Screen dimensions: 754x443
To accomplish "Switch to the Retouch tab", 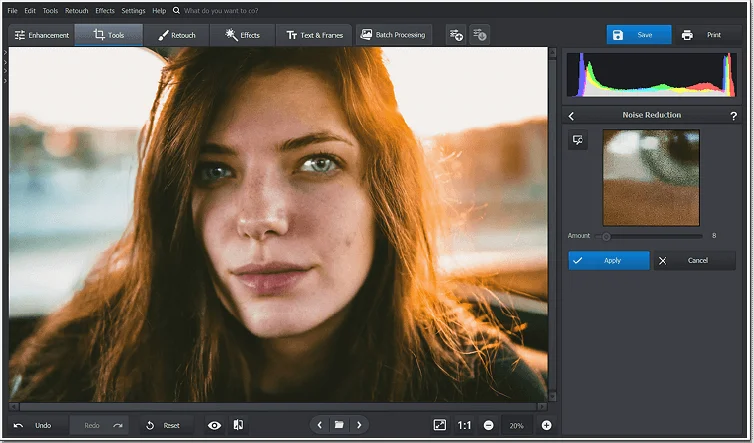I will (177, 35).
